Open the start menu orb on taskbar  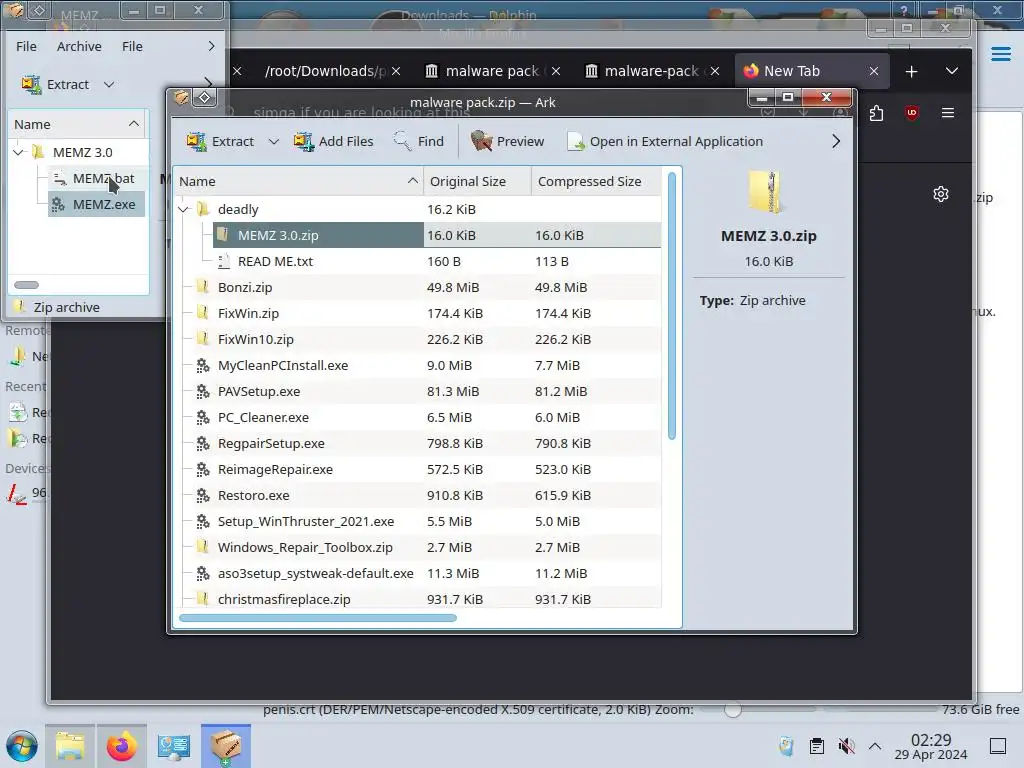point(22,746)
